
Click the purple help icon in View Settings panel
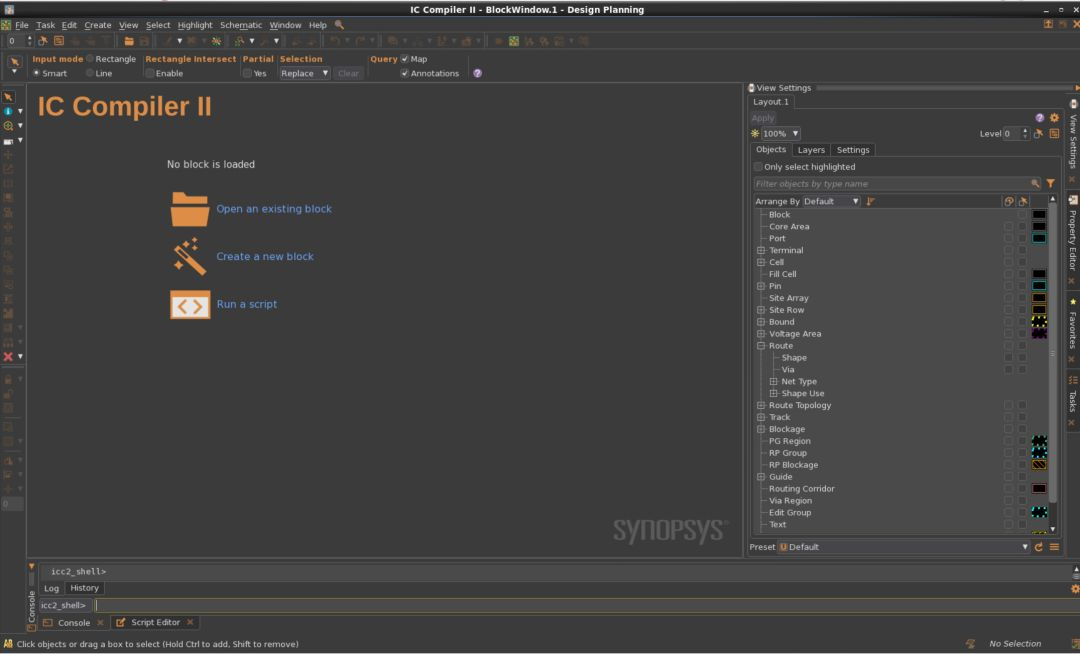point(1039,118)
